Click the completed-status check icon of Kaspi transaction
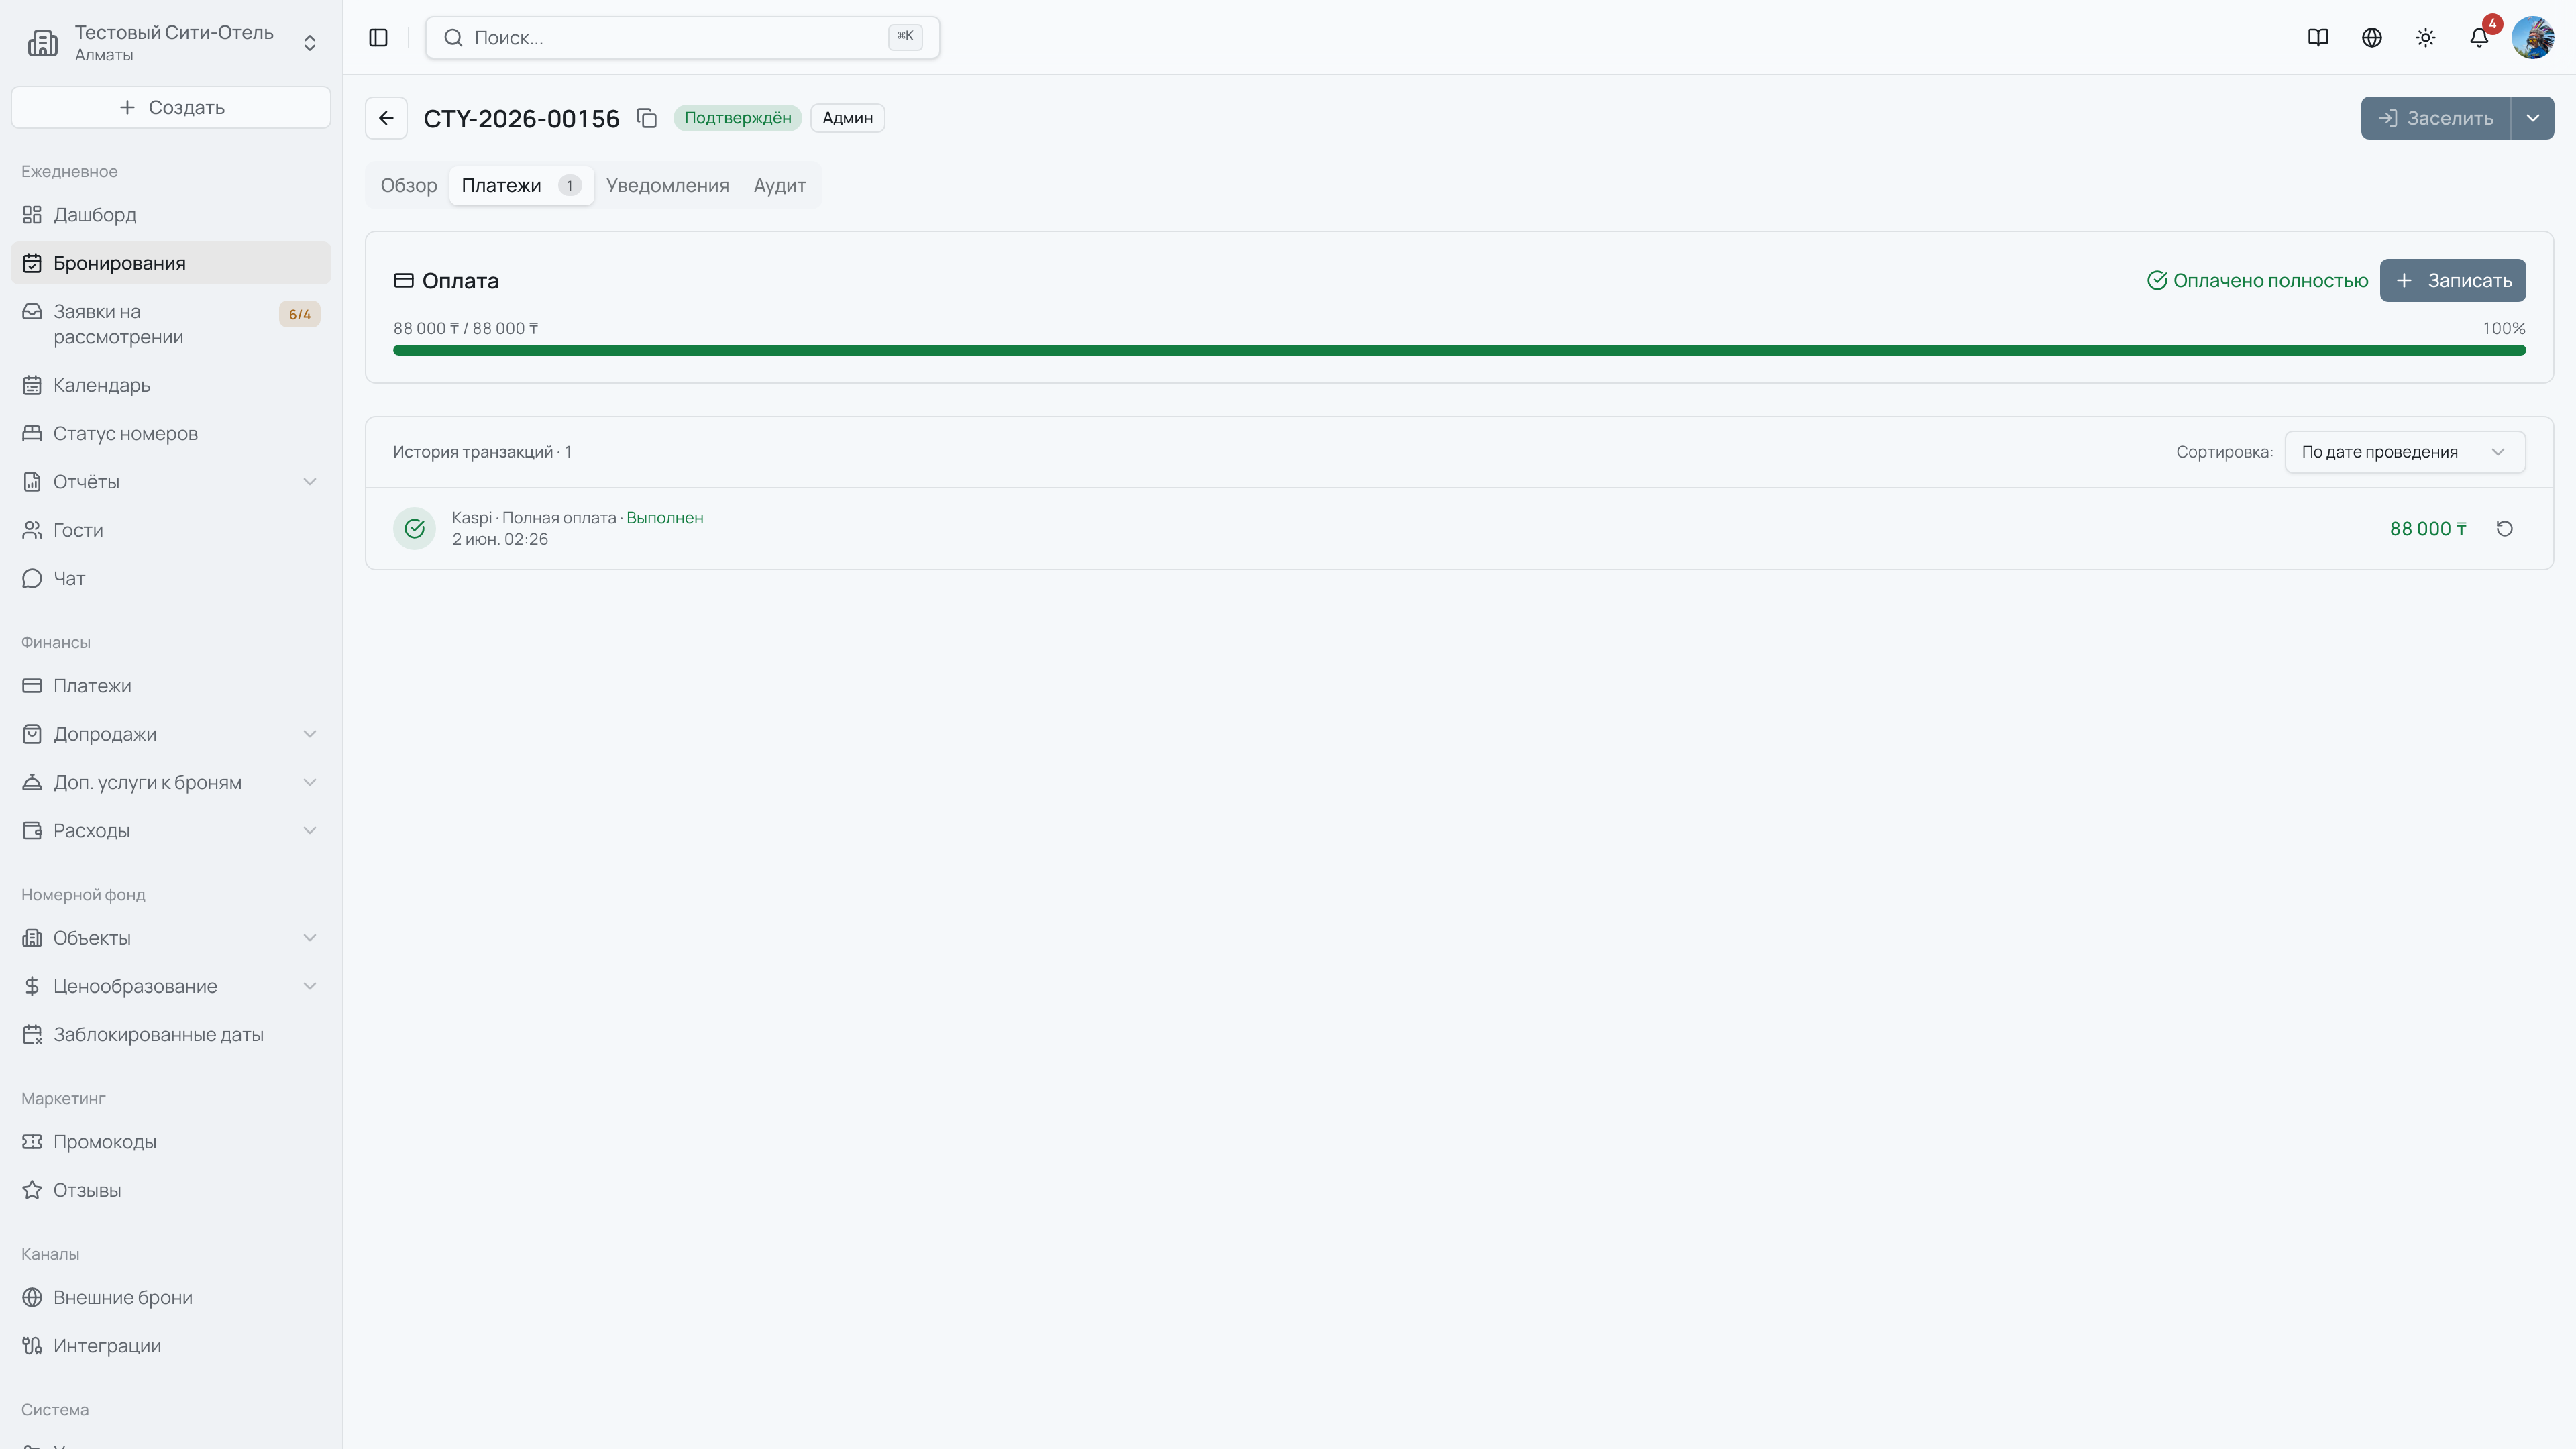Viewport: 2576px width, 1449px height. coord(414,528)
